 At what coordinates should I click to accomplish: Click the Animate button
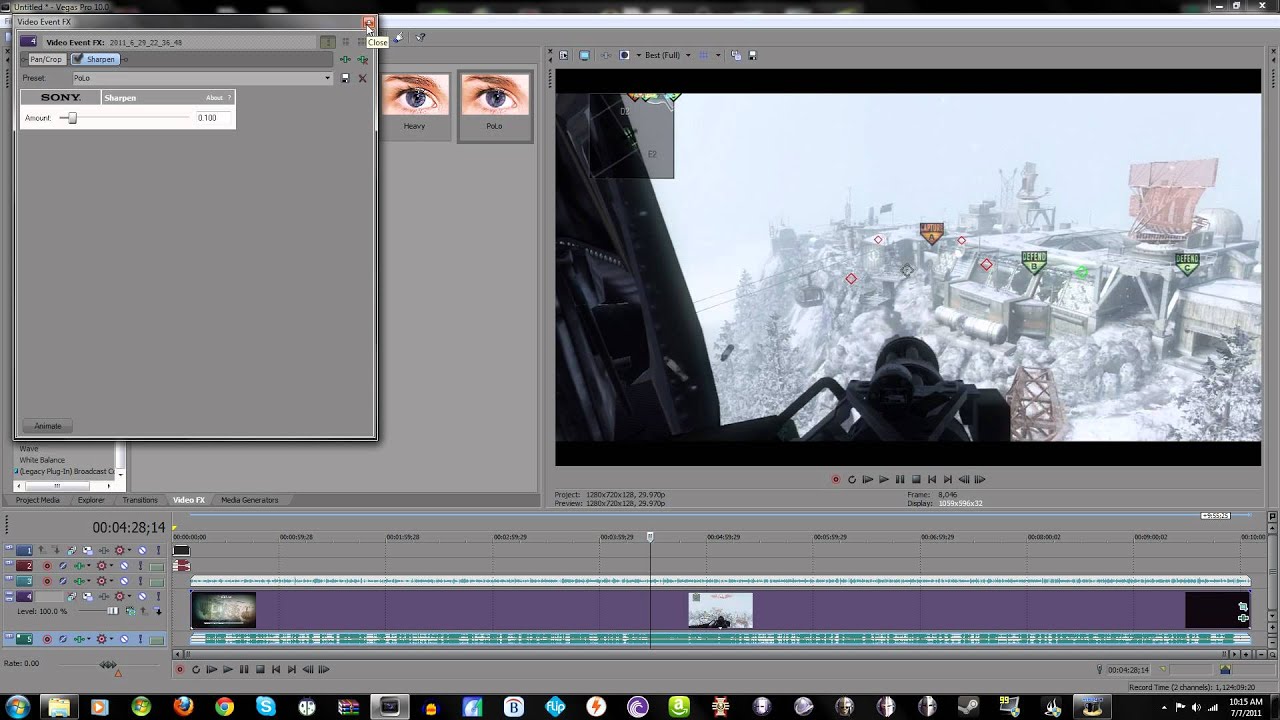[48, 426]
